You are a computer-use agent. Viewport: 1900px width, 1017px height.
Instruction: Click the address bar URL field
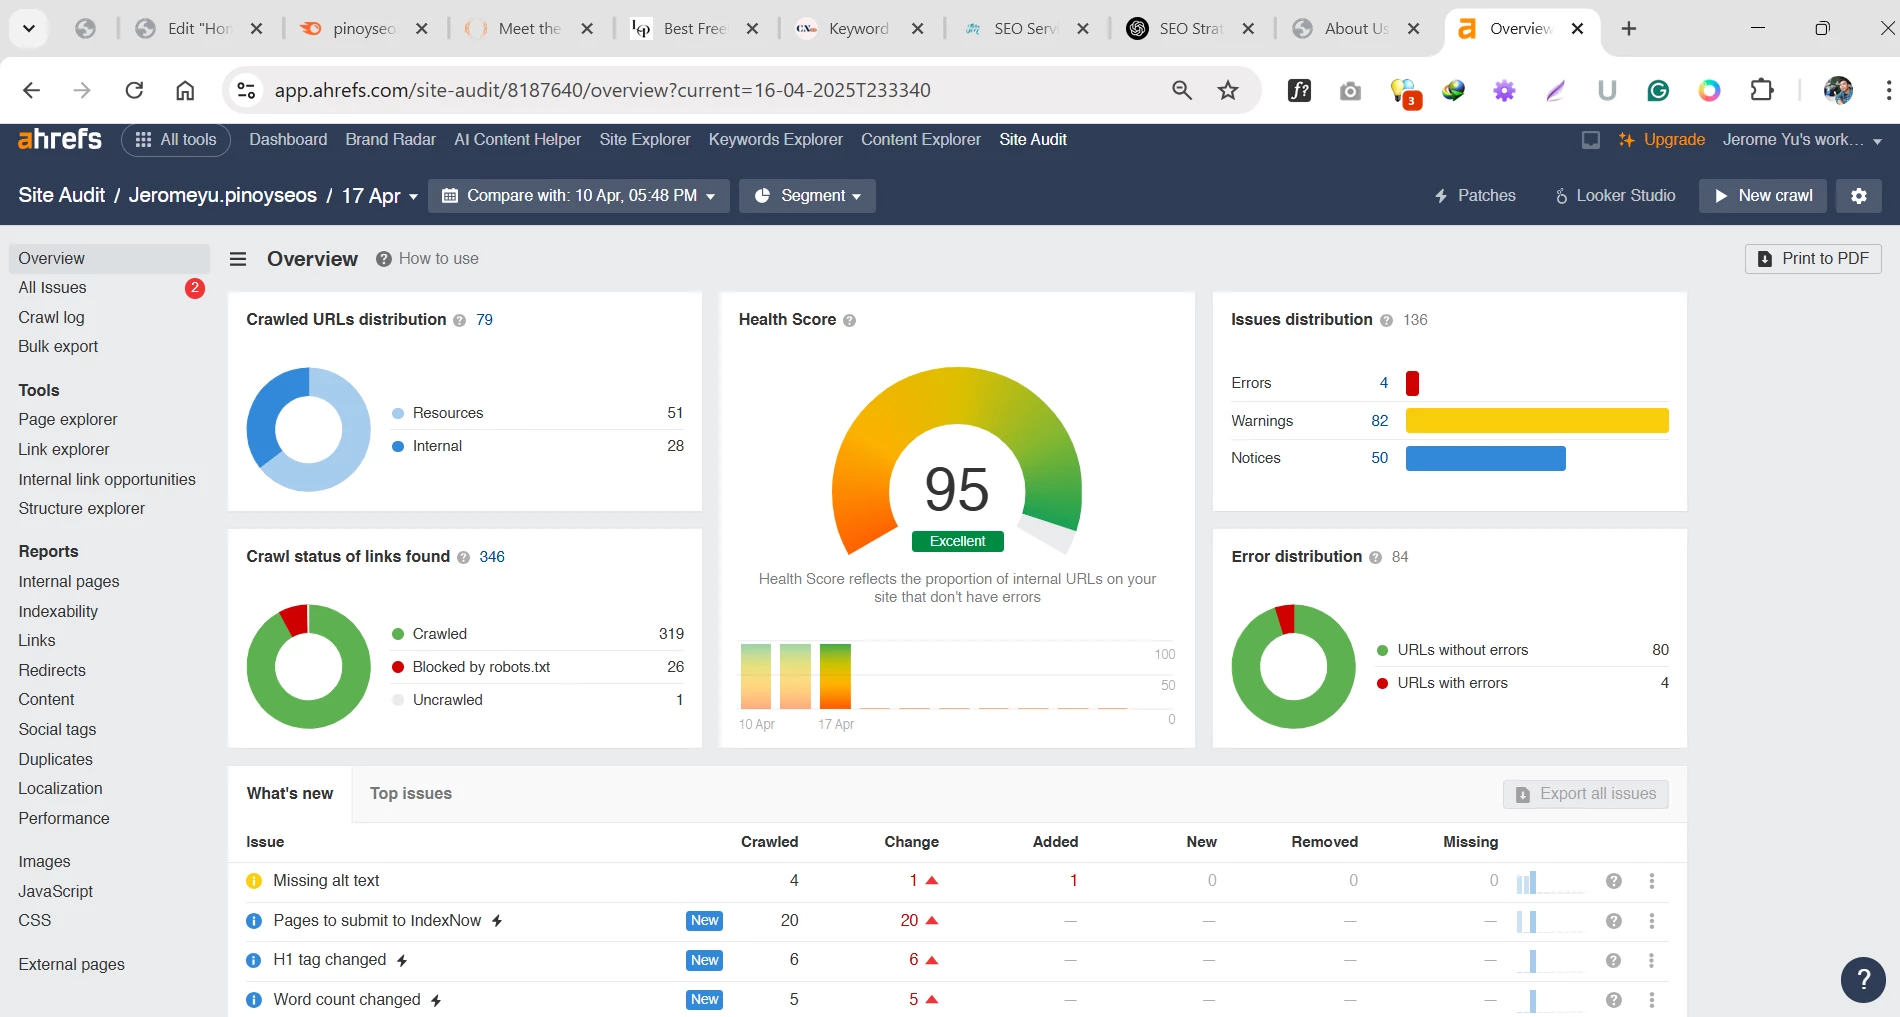click(603, 91)
